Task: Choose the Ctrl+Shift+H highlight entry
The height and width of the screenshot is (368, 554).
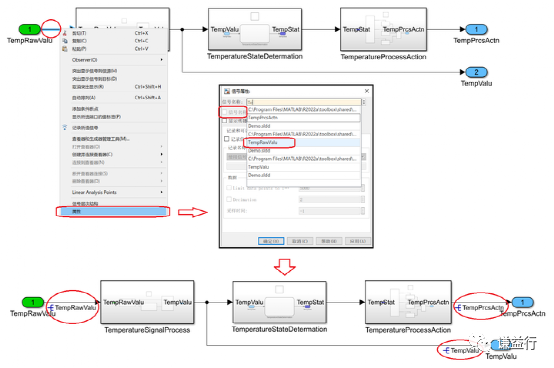Action: tap(113, 87)
